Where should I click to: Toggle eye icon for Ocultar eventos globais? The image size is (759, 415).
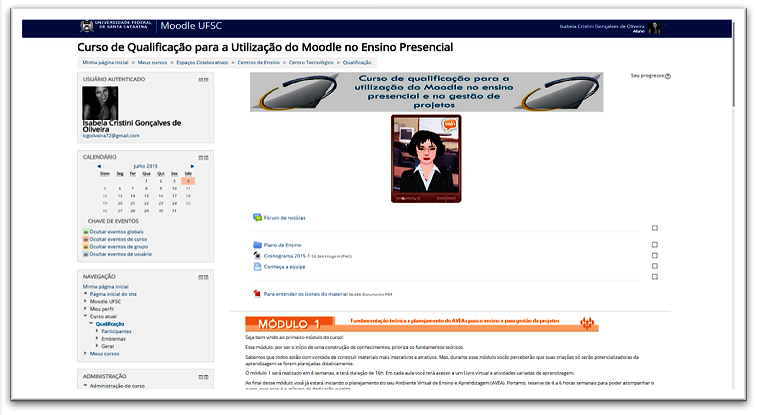pyautogui.click(x=86, y=232)
